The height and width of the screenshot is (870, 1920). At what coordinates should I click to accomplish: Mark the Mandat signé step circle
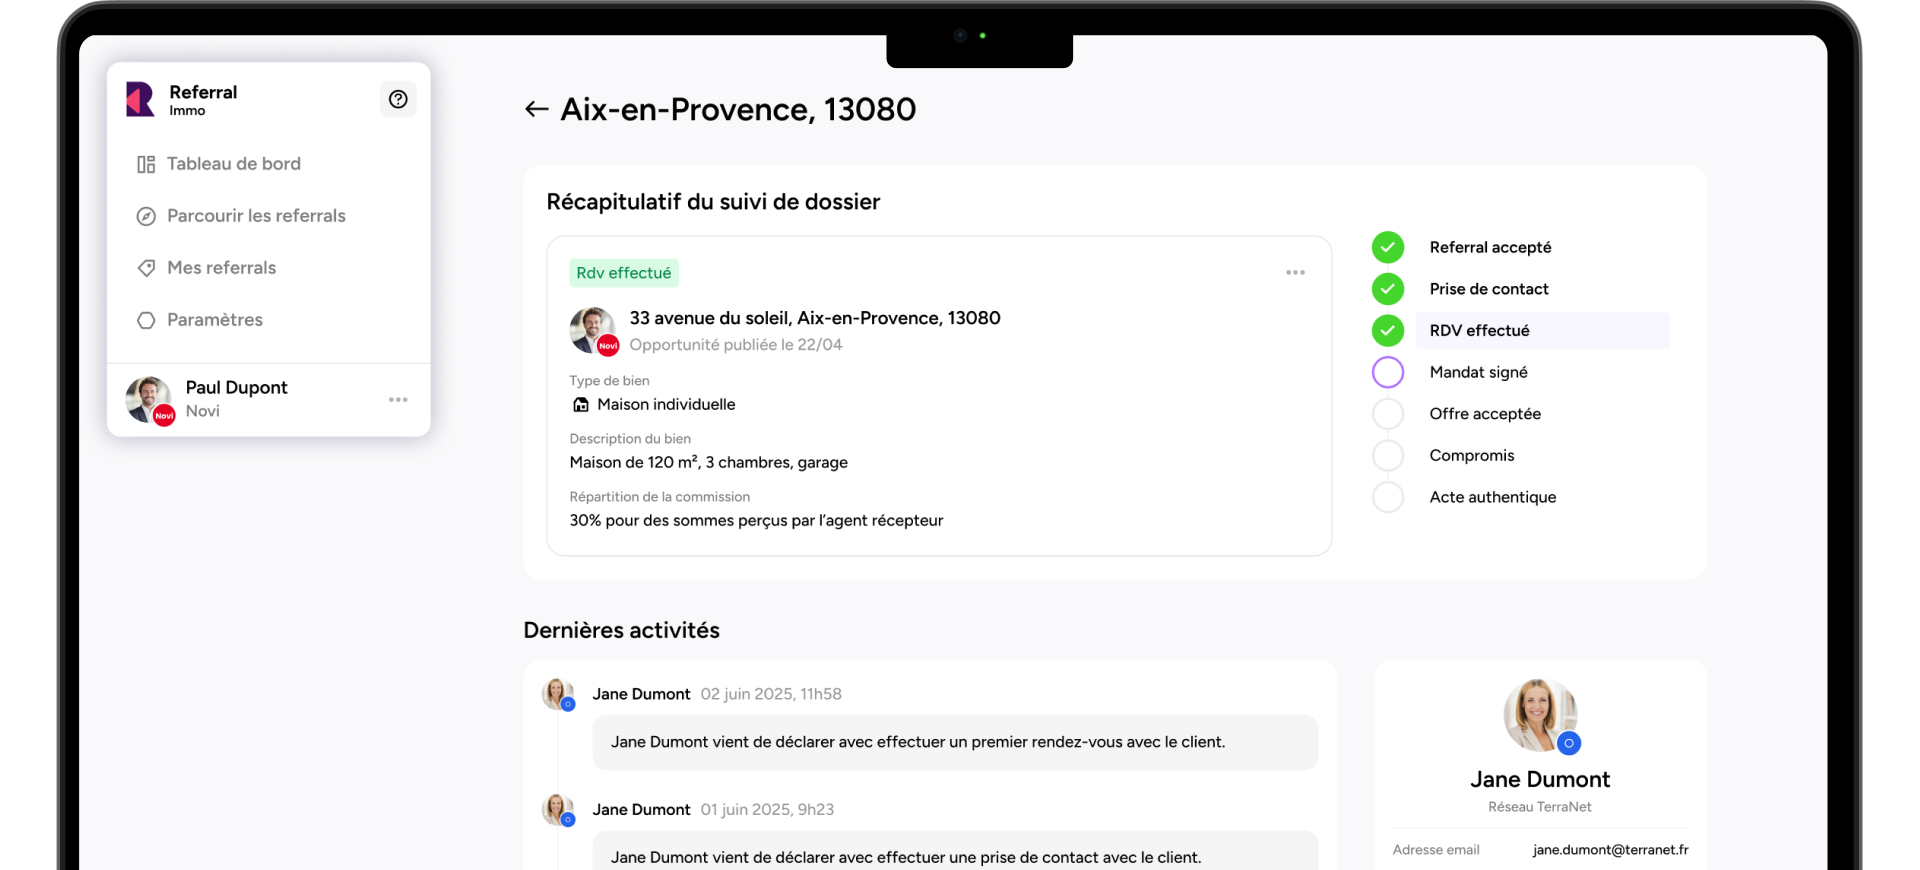coord(1388,372)
